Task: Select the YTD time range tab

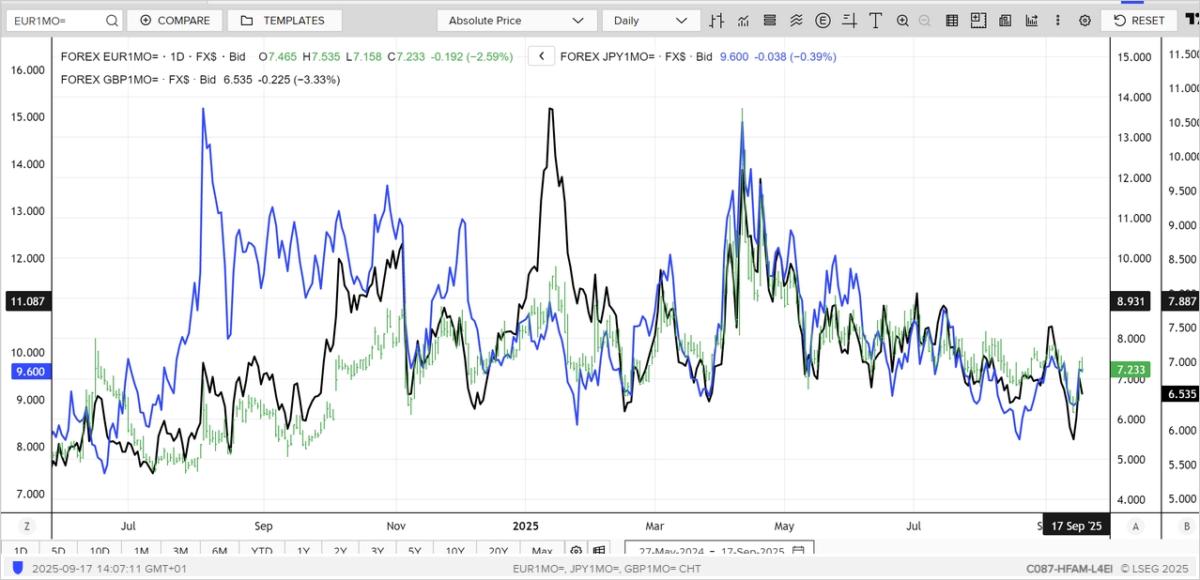Action: 262,551
